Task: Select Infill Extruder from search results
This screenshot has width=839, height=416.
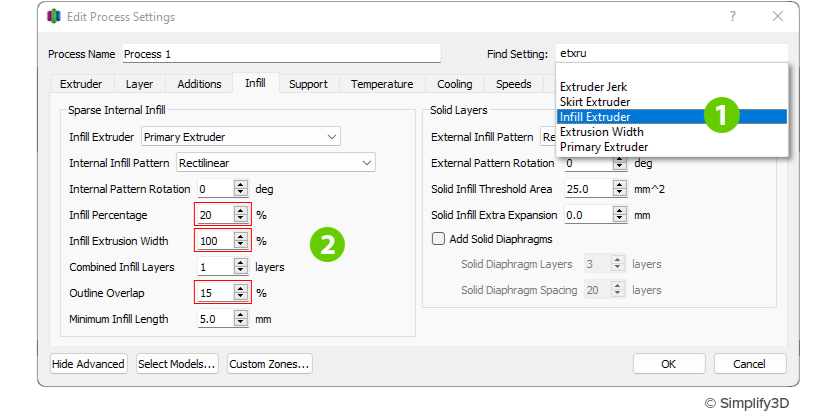Action: [595, 116]
